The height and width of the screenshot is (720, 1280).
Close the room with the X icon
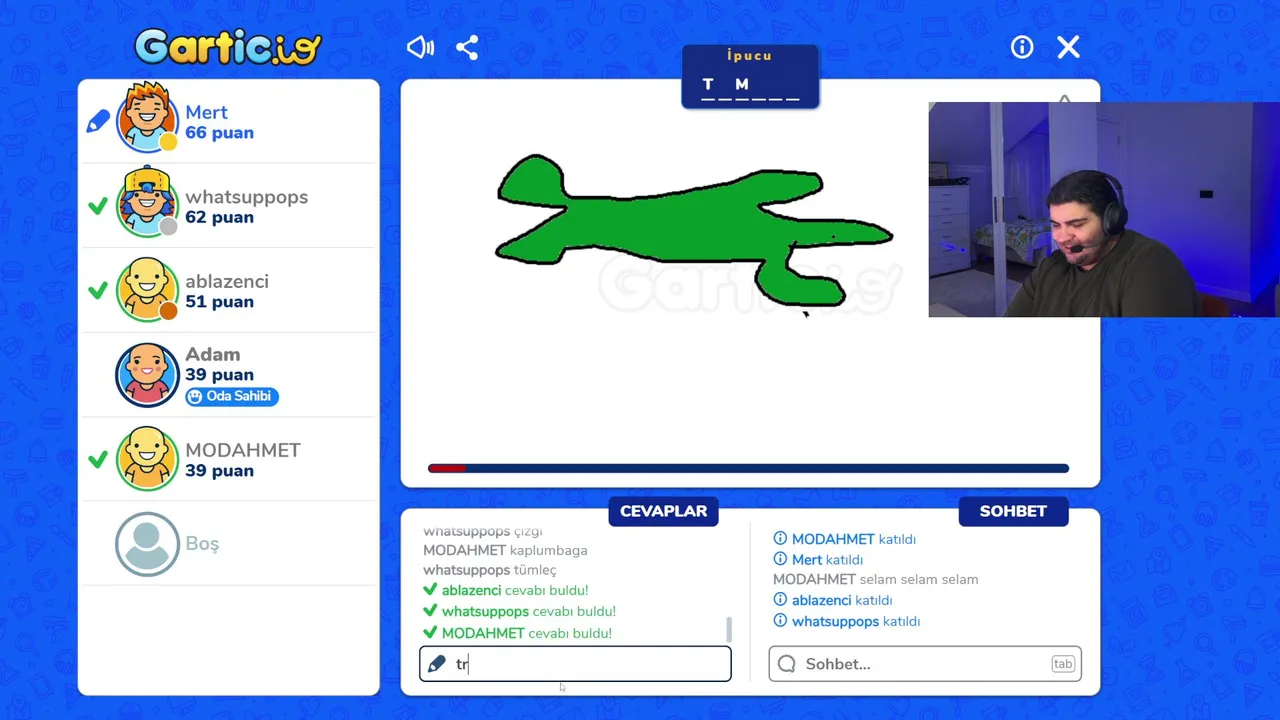pyautogui.click(x=1069, y=47)
